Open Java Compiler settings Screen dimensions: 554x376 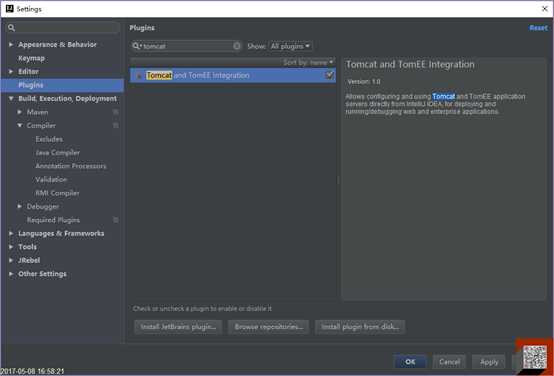(58, 153)
